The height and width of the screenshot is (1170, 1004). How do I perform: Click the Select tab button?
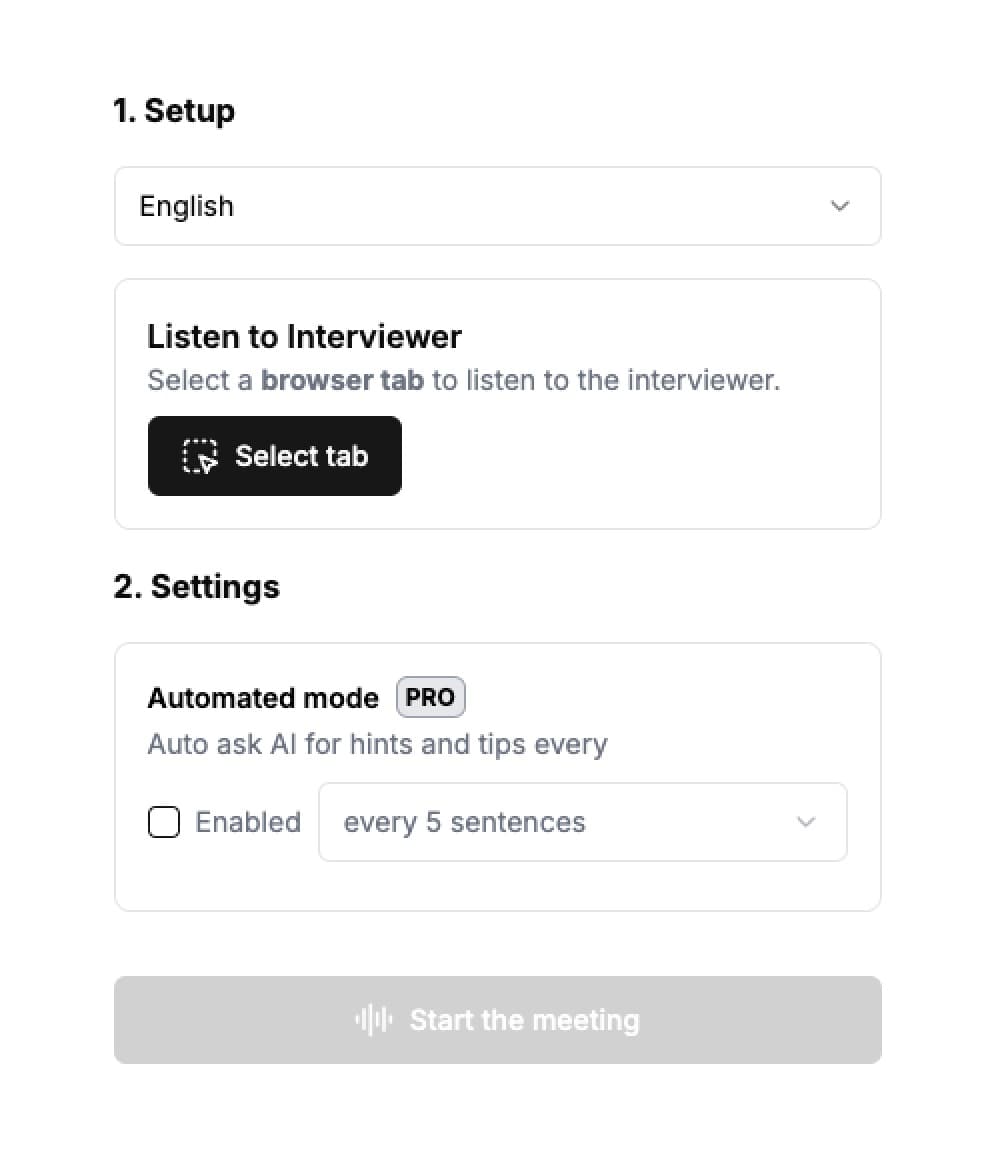pyautogui.click(x=274, y=456)
